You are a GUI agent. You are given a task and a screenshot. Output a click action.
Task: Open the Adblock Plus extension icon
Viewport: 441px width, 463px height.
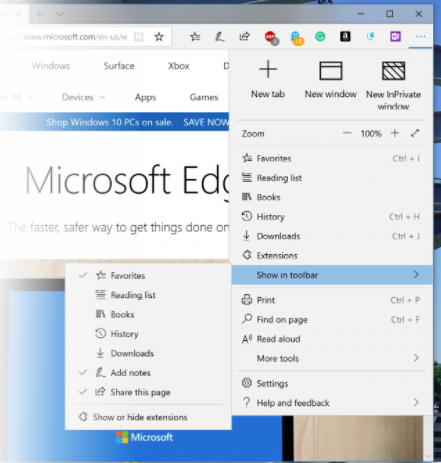pos(271,37)
